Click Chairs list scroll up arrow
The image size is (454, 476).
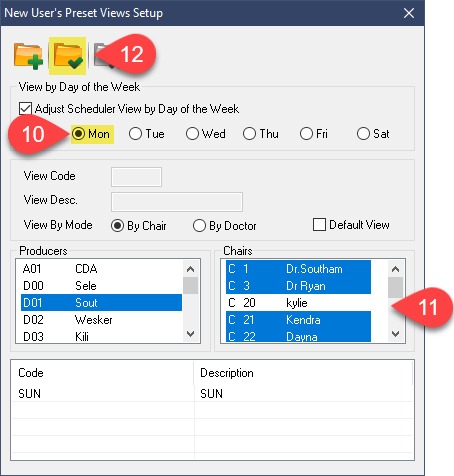(396, 269)
